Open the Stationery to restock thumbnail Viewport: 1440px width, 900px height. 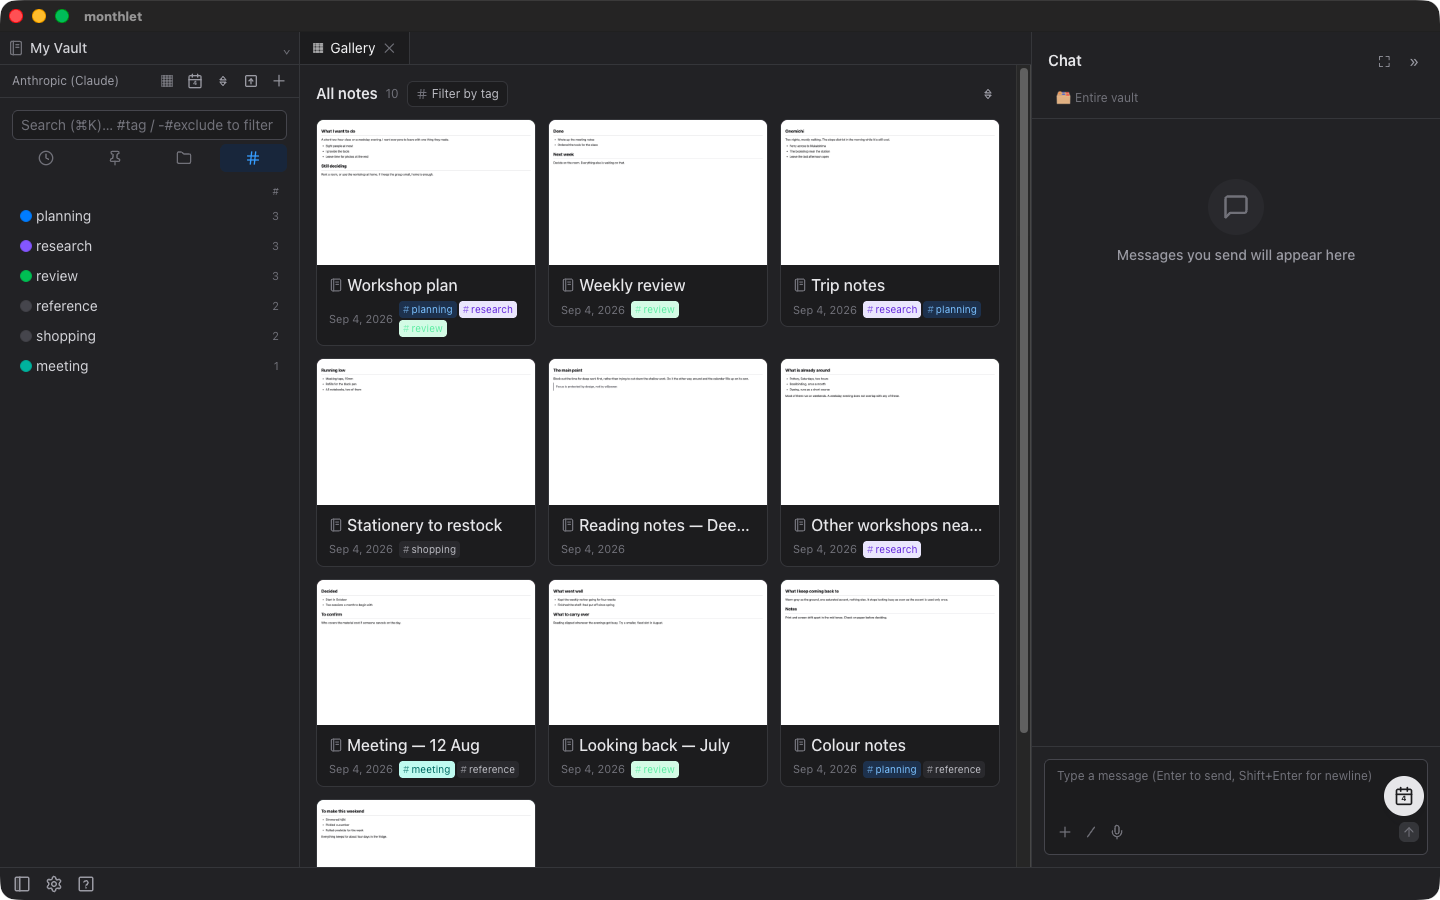[426, 432]
